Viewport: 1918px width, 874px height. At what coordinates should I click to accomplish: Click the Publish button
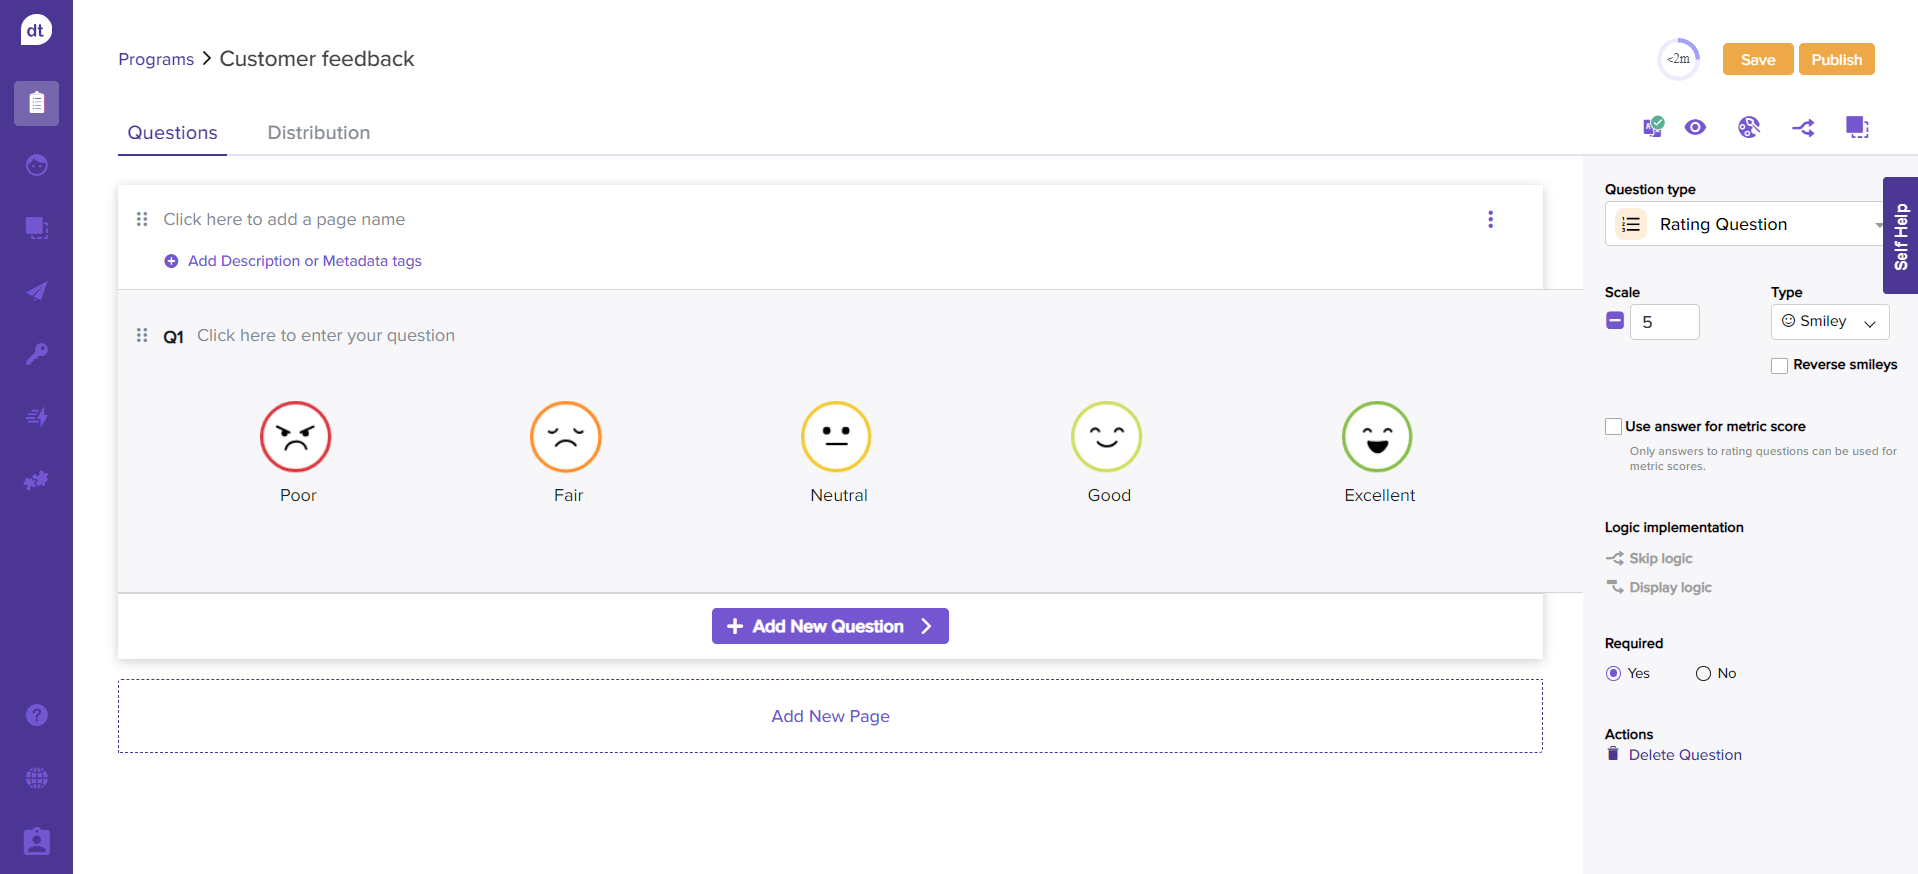[x=1836, y=59]
